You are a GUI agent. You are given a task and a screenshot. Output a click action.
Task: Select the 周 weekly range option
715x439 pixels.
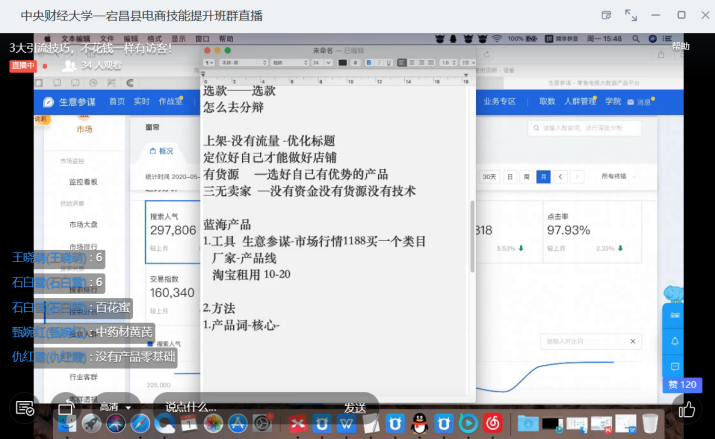[x=527, y=177]
